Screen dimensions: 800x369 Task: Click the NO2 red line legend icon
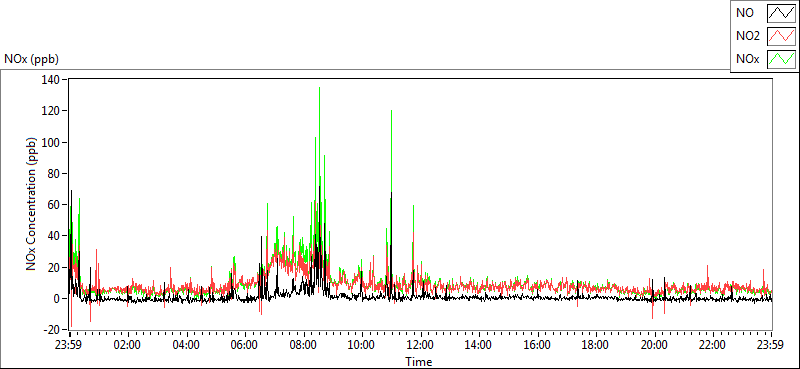(x=781, y=37)
